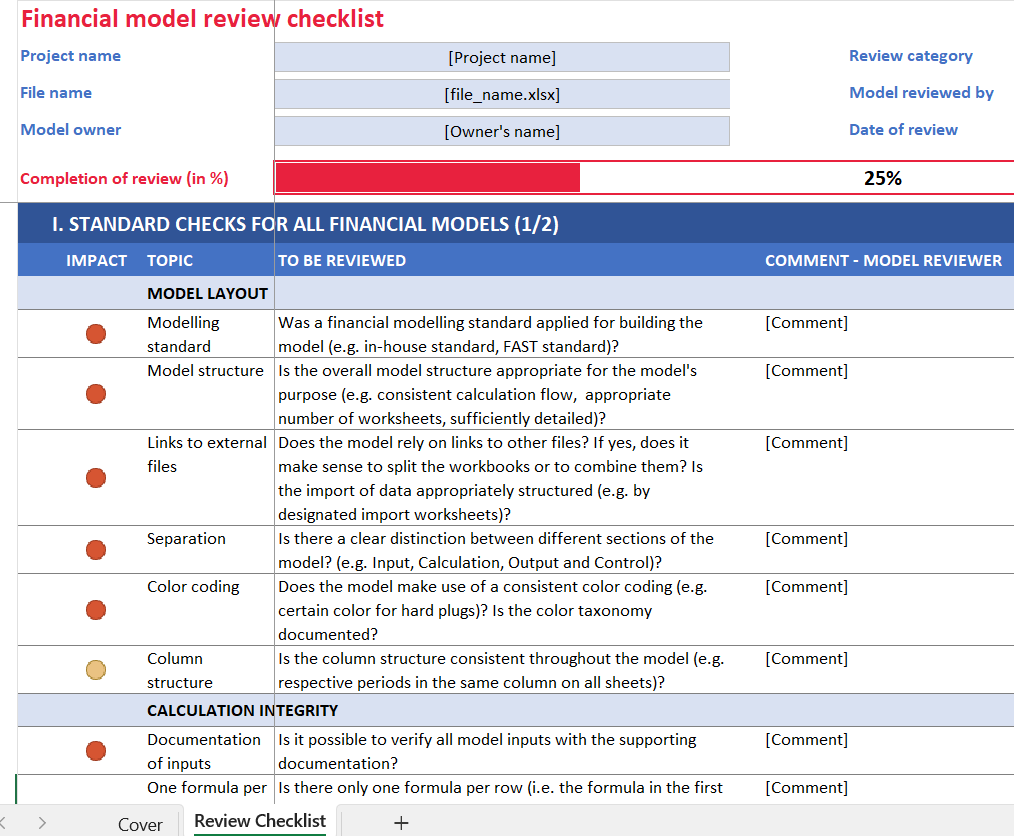
Task: Select the Project name label
Action: 70,56
